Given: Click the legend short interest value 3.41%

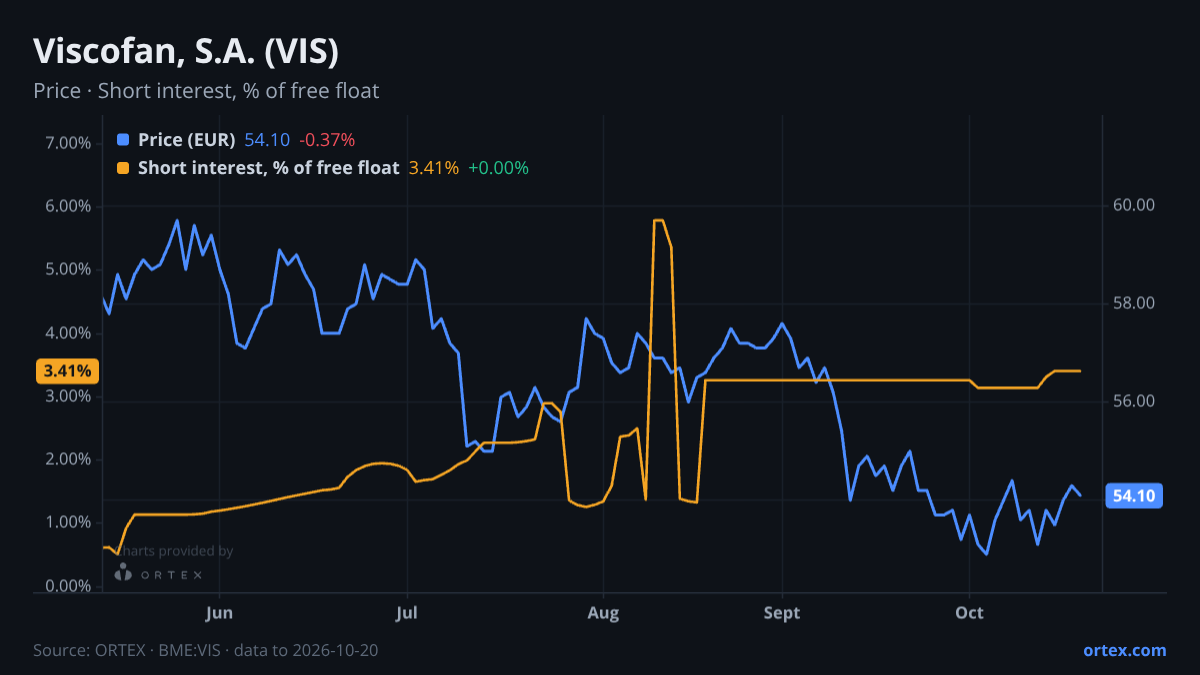Looking at the screenshot, I should point(434,168).
